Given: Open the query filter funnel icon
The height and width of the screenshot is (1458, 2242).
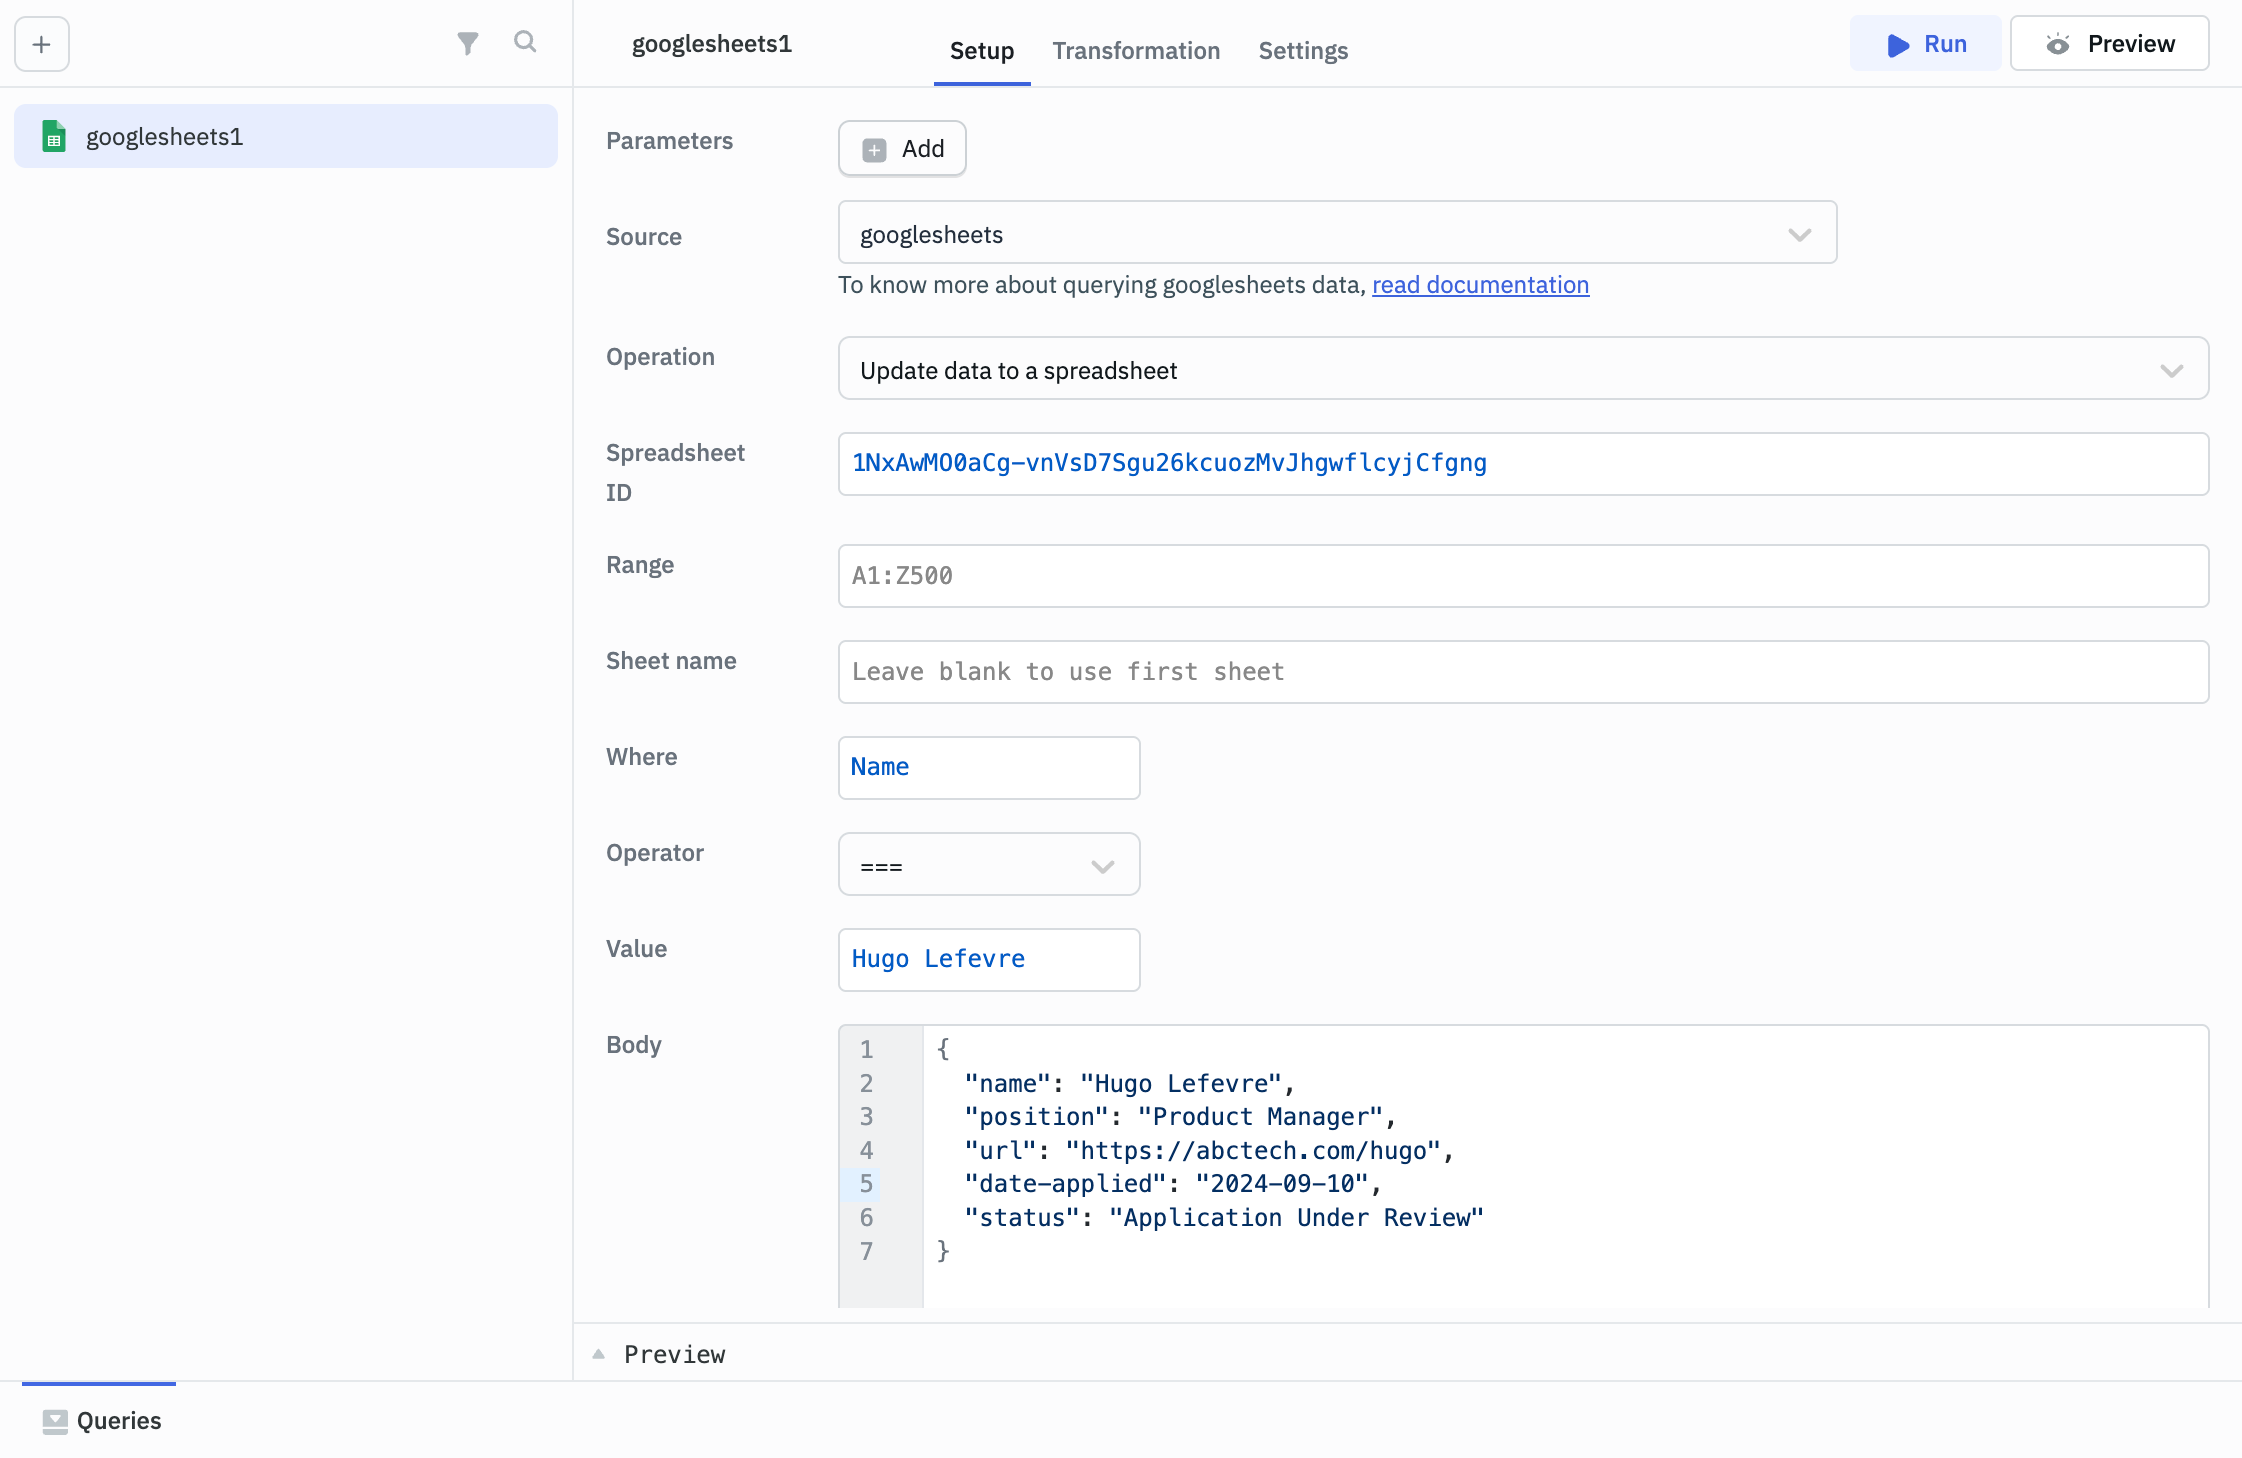Looking at the screenshot, I should (x=467, y=43).
